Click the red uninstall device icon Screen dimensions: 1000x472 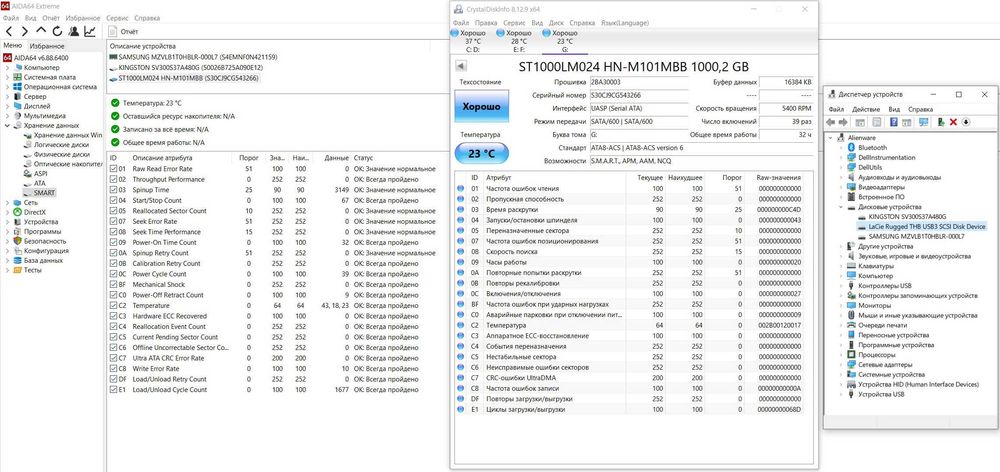pyautogui.click(x=953, y=122)
